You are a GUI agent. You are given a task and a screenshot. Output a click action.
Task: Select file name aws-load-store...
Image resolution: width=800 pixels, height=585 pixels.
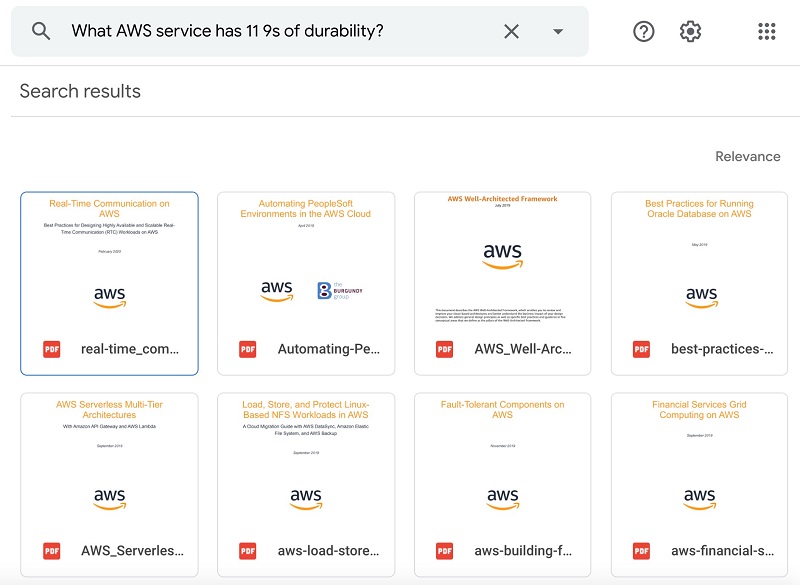click(328, 551)
